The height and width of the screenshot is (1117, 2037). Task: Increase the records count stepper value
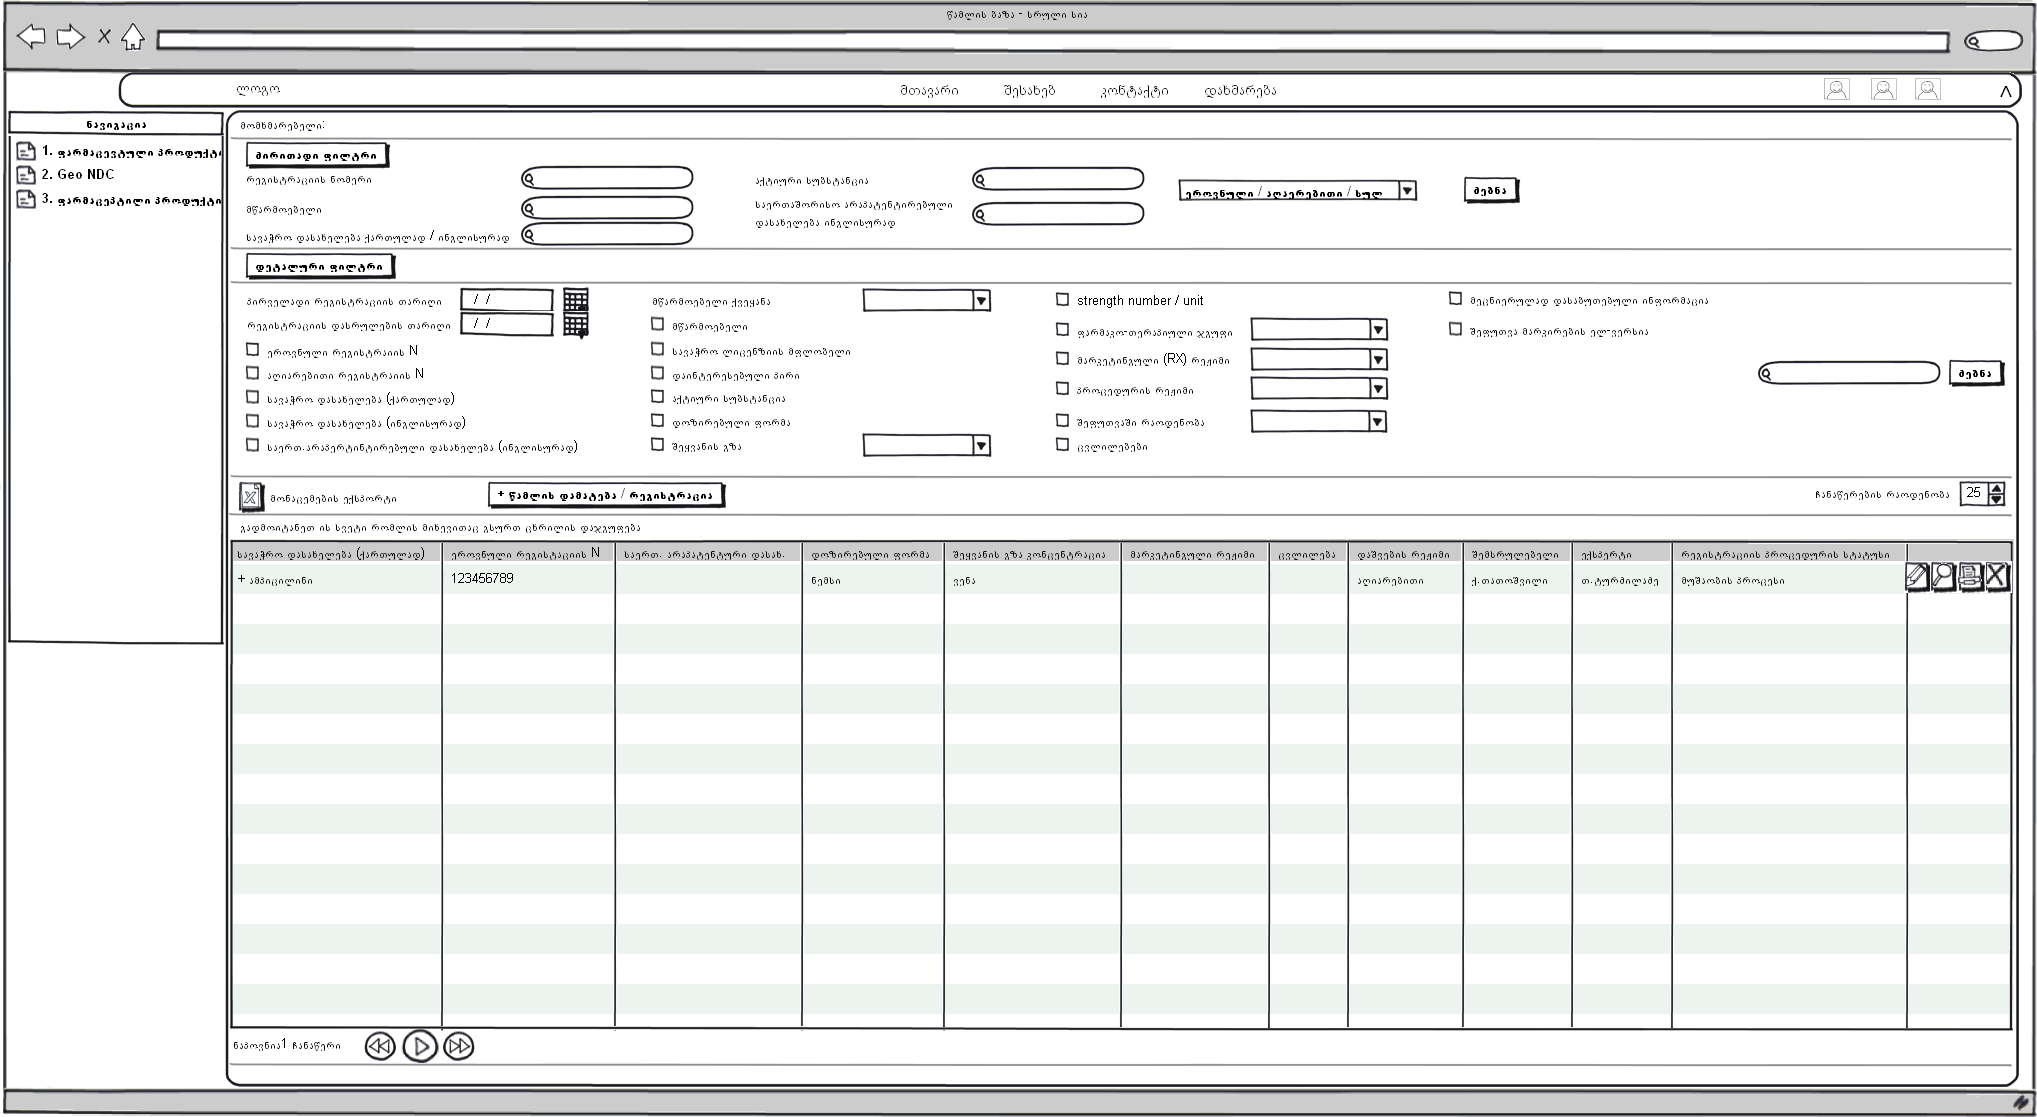point(1996,488)
